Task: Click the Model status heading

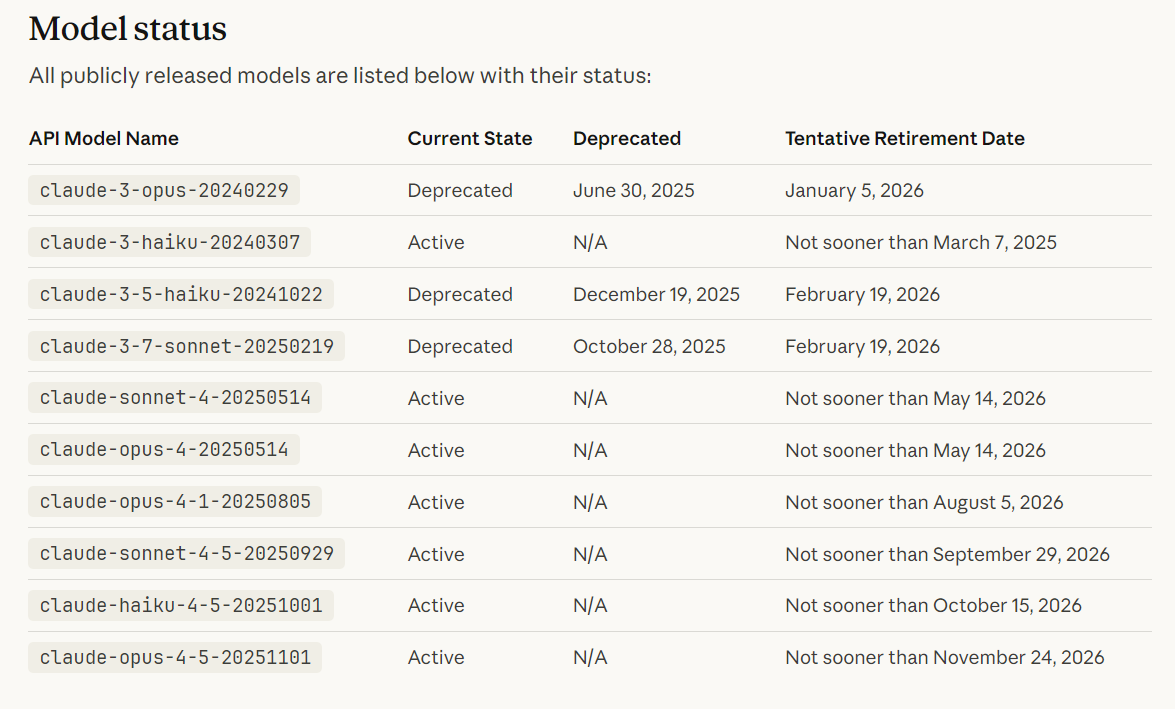Action: tap(128, 29)
